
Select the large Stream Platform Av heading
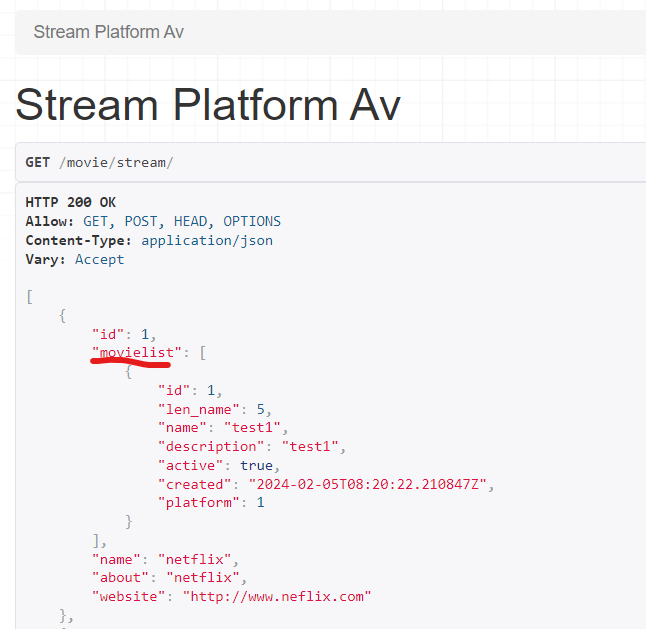point(208,105)
